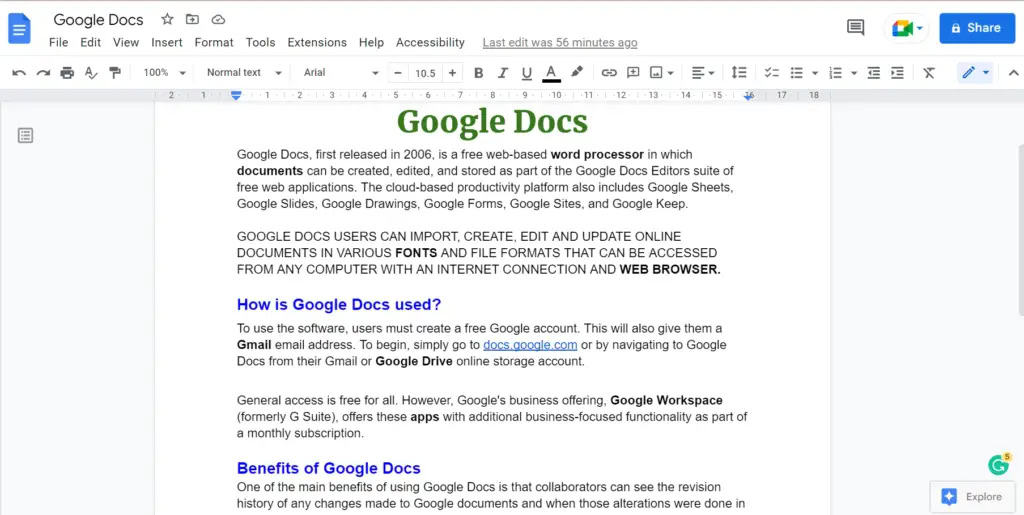Open the Grammarly widget

pos(999,465)
